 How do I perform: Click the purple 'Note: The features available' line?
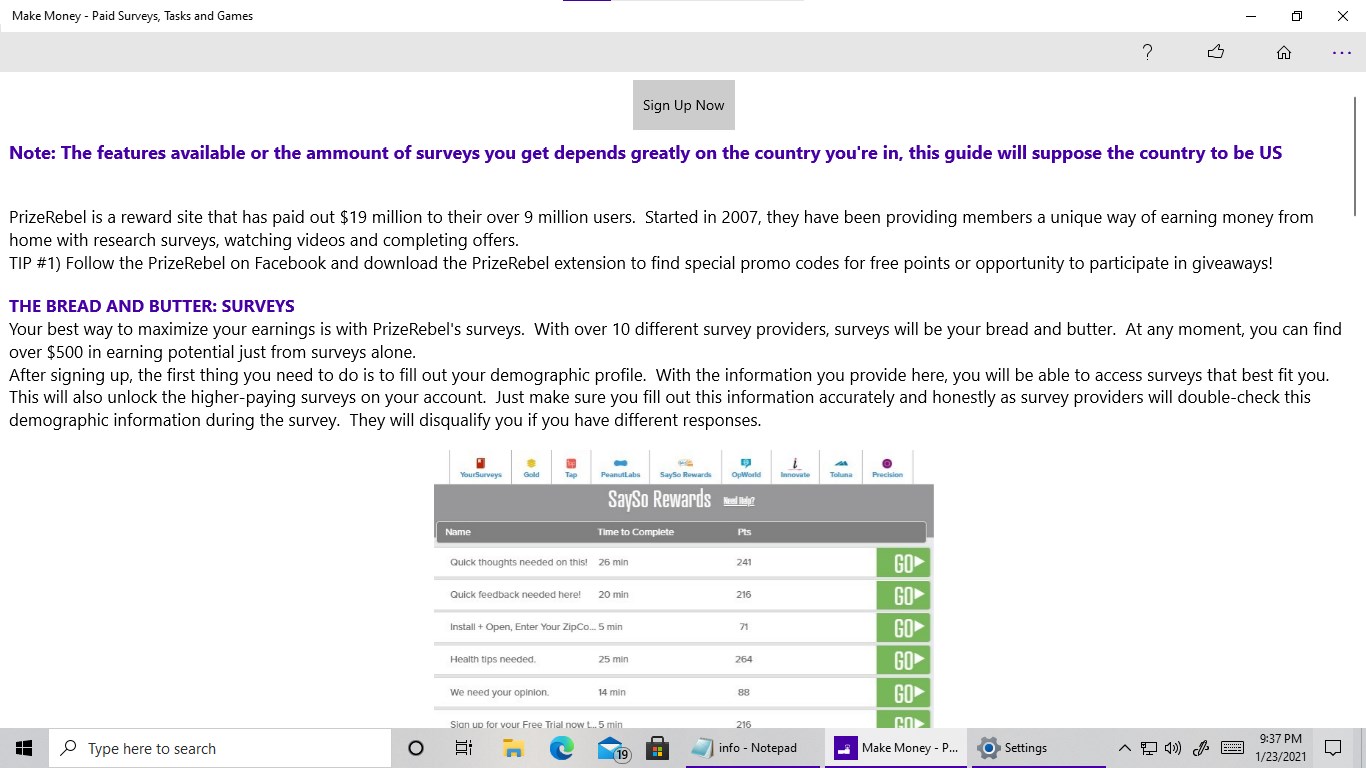(645, 153)
